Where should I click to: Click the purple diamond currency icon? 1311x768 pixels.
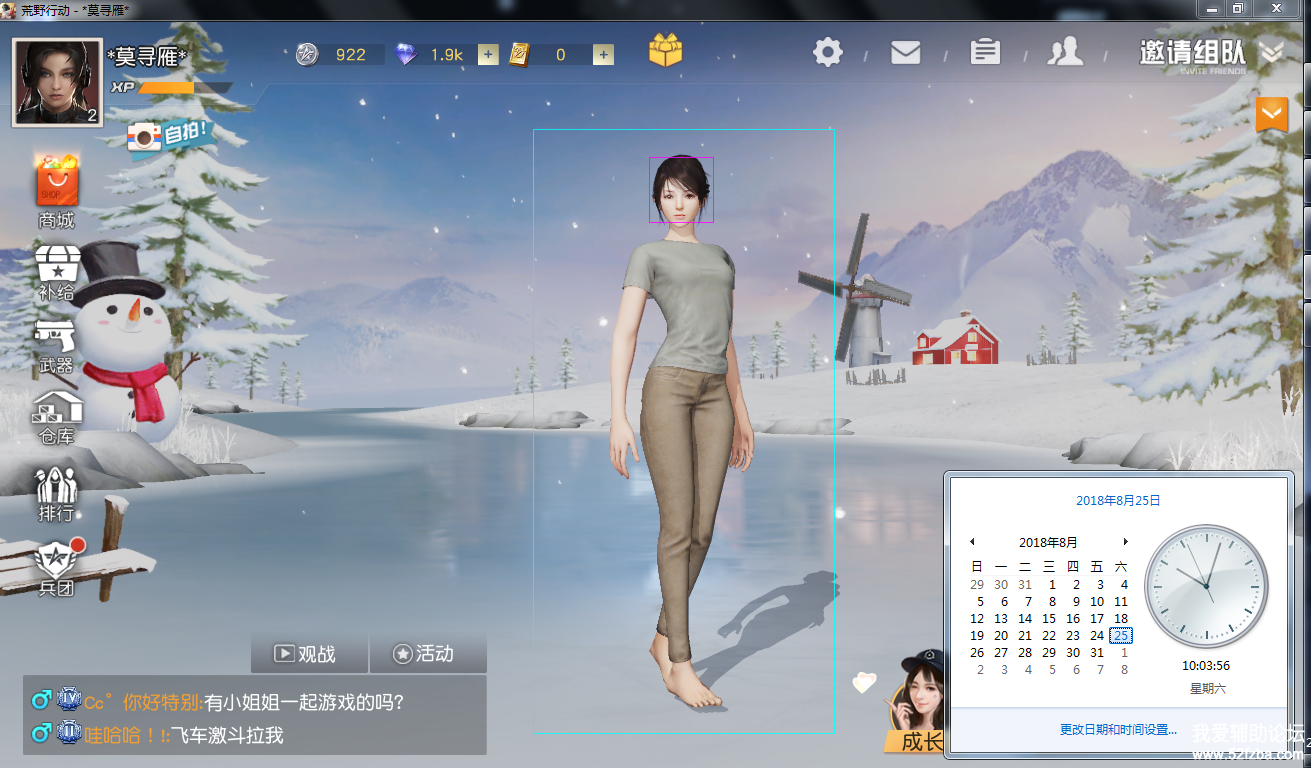point(405,54)
